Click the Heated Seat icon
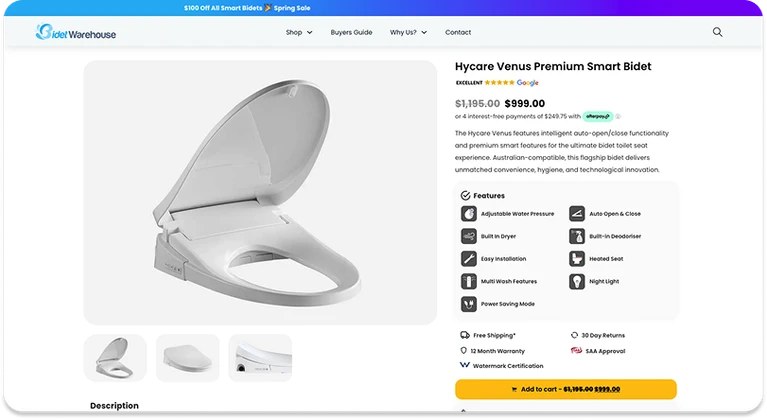This screenshot has width=767, height=420. click(x=577, y=258)
